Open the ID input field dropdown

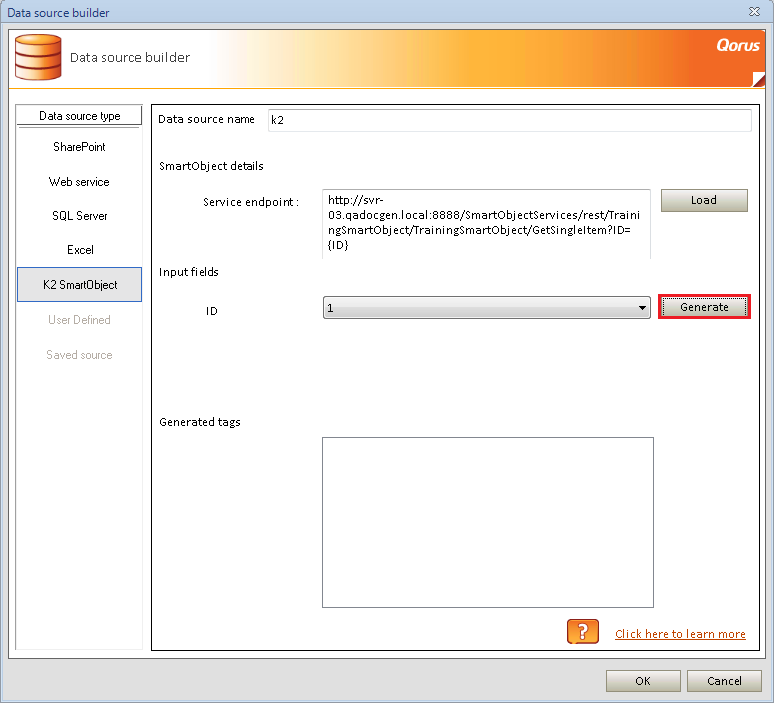coord(487,308)
